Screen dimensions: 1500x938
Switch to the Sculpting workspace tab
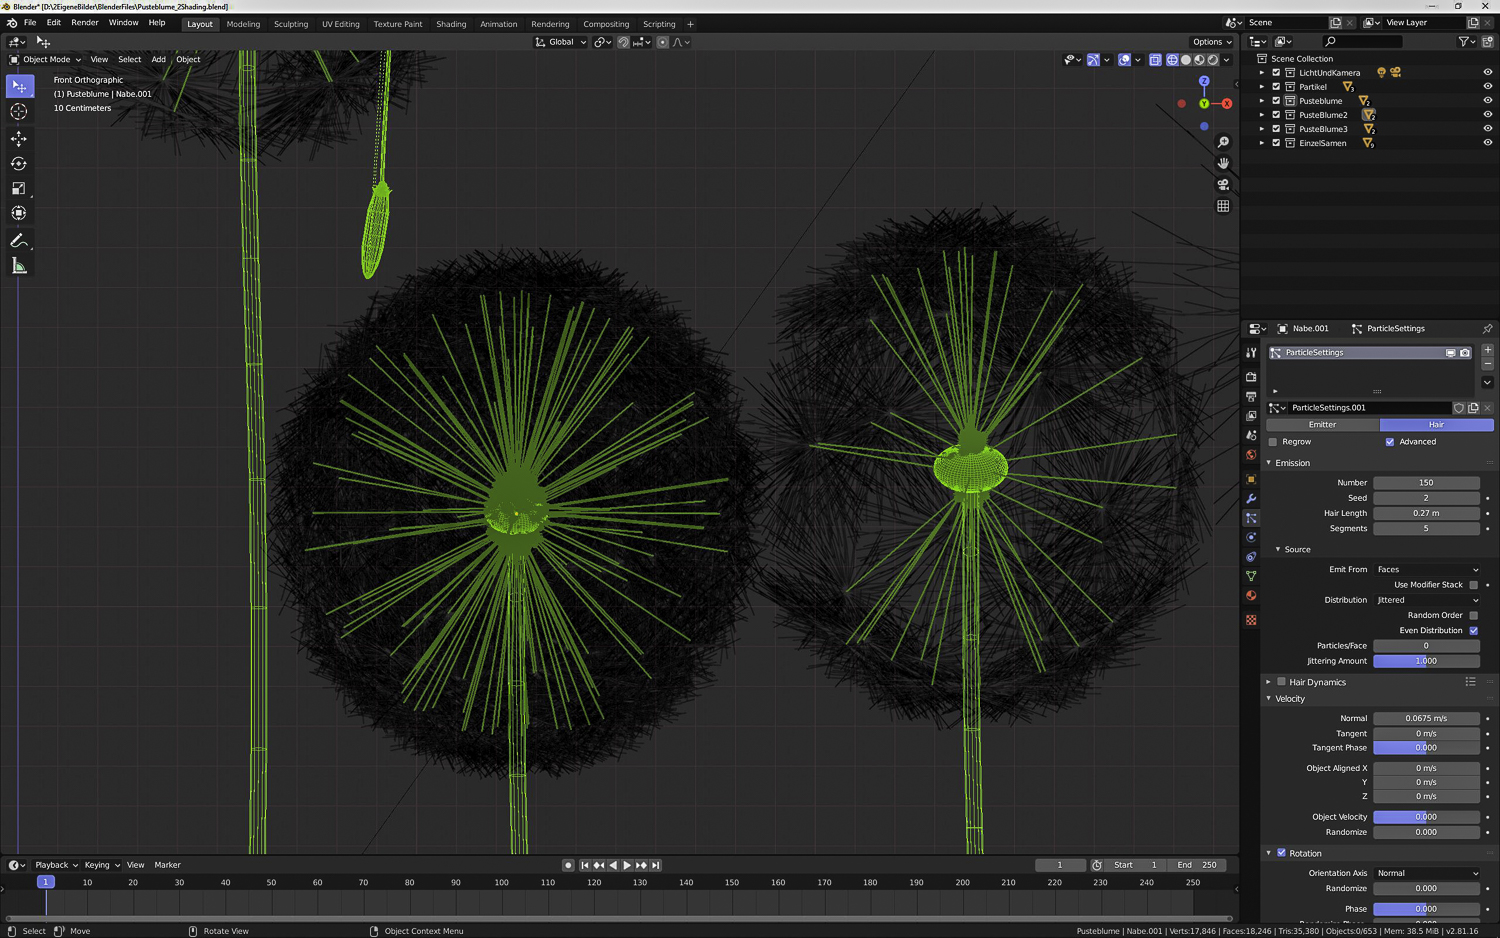click(291, 24)
